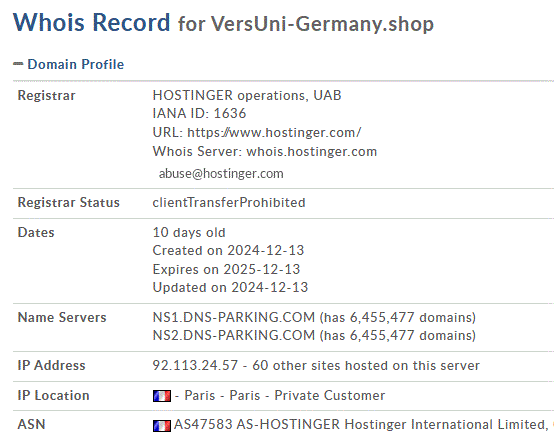Click the IANA ID: 1636 text

(x=199, y=113)
